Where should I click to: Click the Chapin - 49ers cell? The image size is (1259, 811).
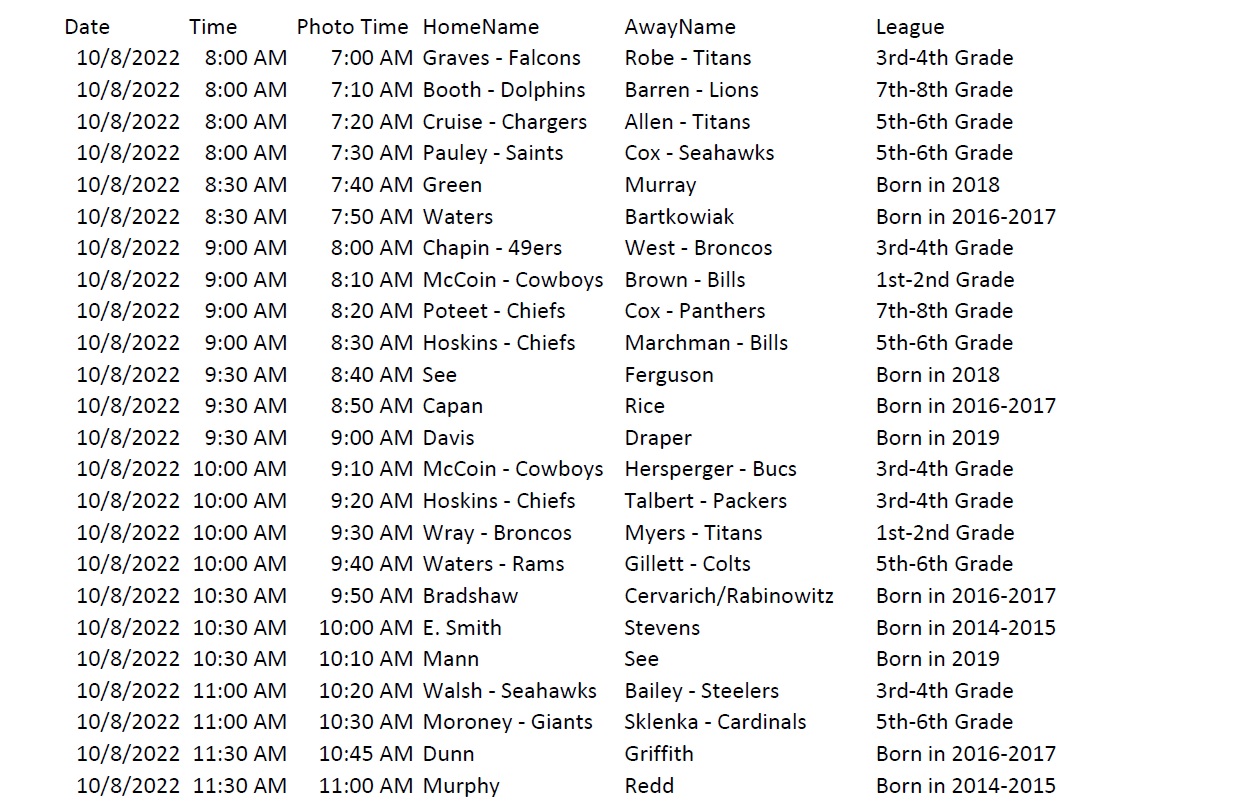(x=492, y=248)
